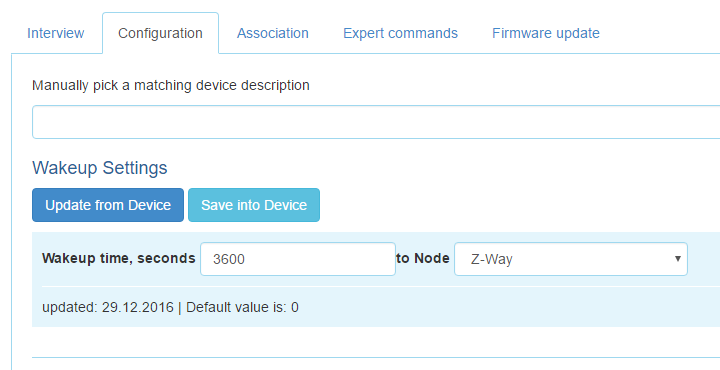This screenshot has height=370, width=720.
Task: Click the Default value is 0 text
Action: tap(242, 307)
